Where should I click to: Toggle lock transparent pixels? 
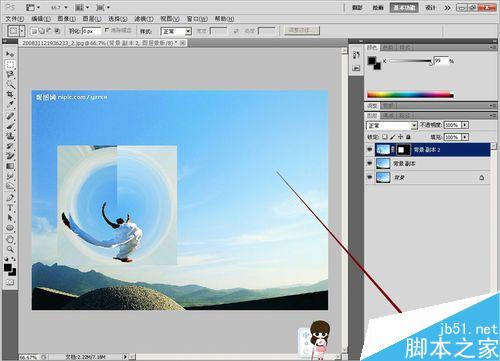pyautogui.click(x=385, y=137)
